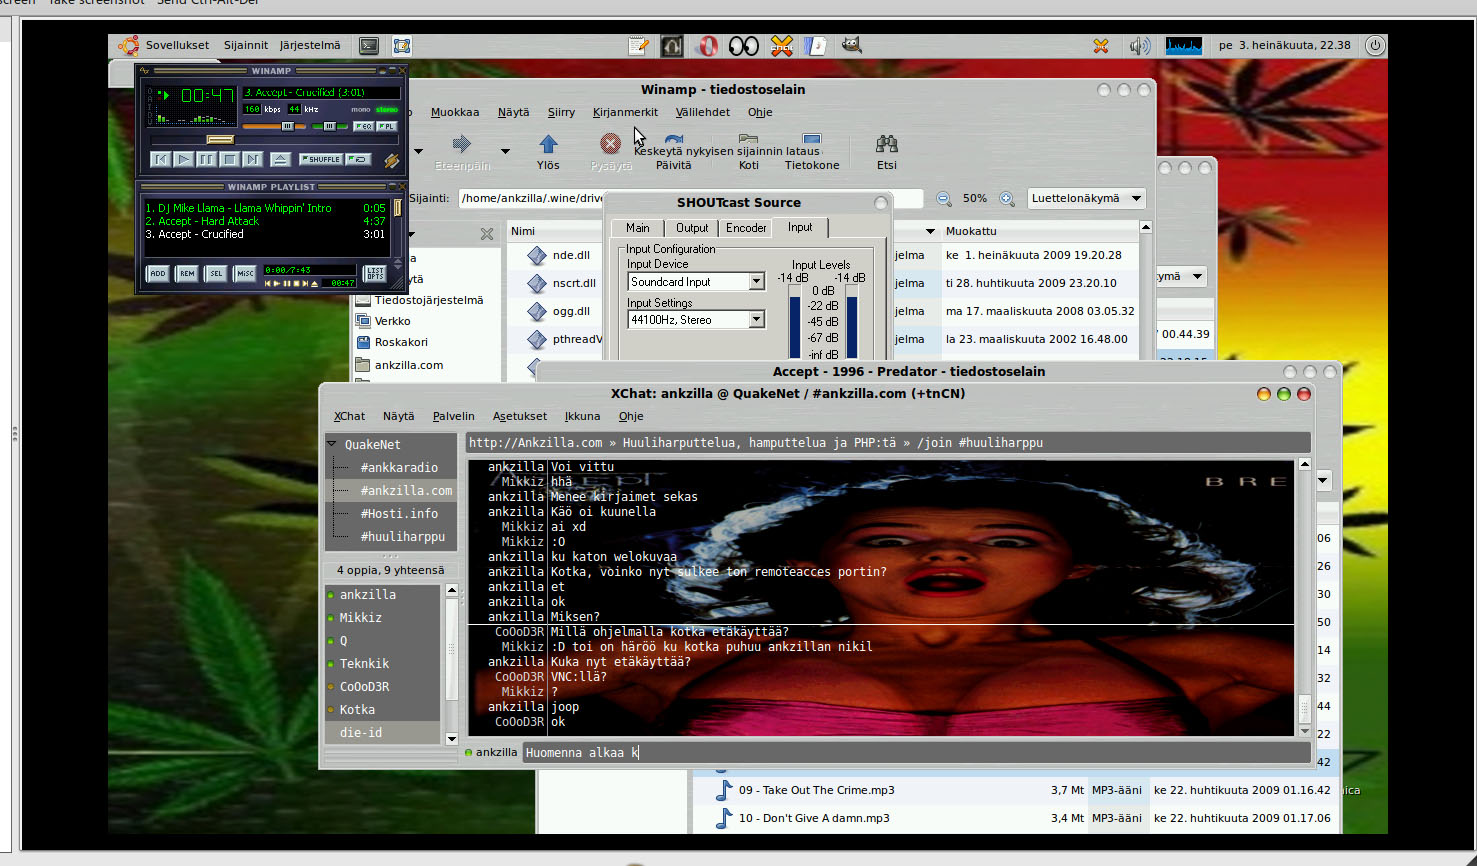Screen dimensions: 1477x866
Task: Click the volume speaker icon in the panel
Action: coord(1139,45)
